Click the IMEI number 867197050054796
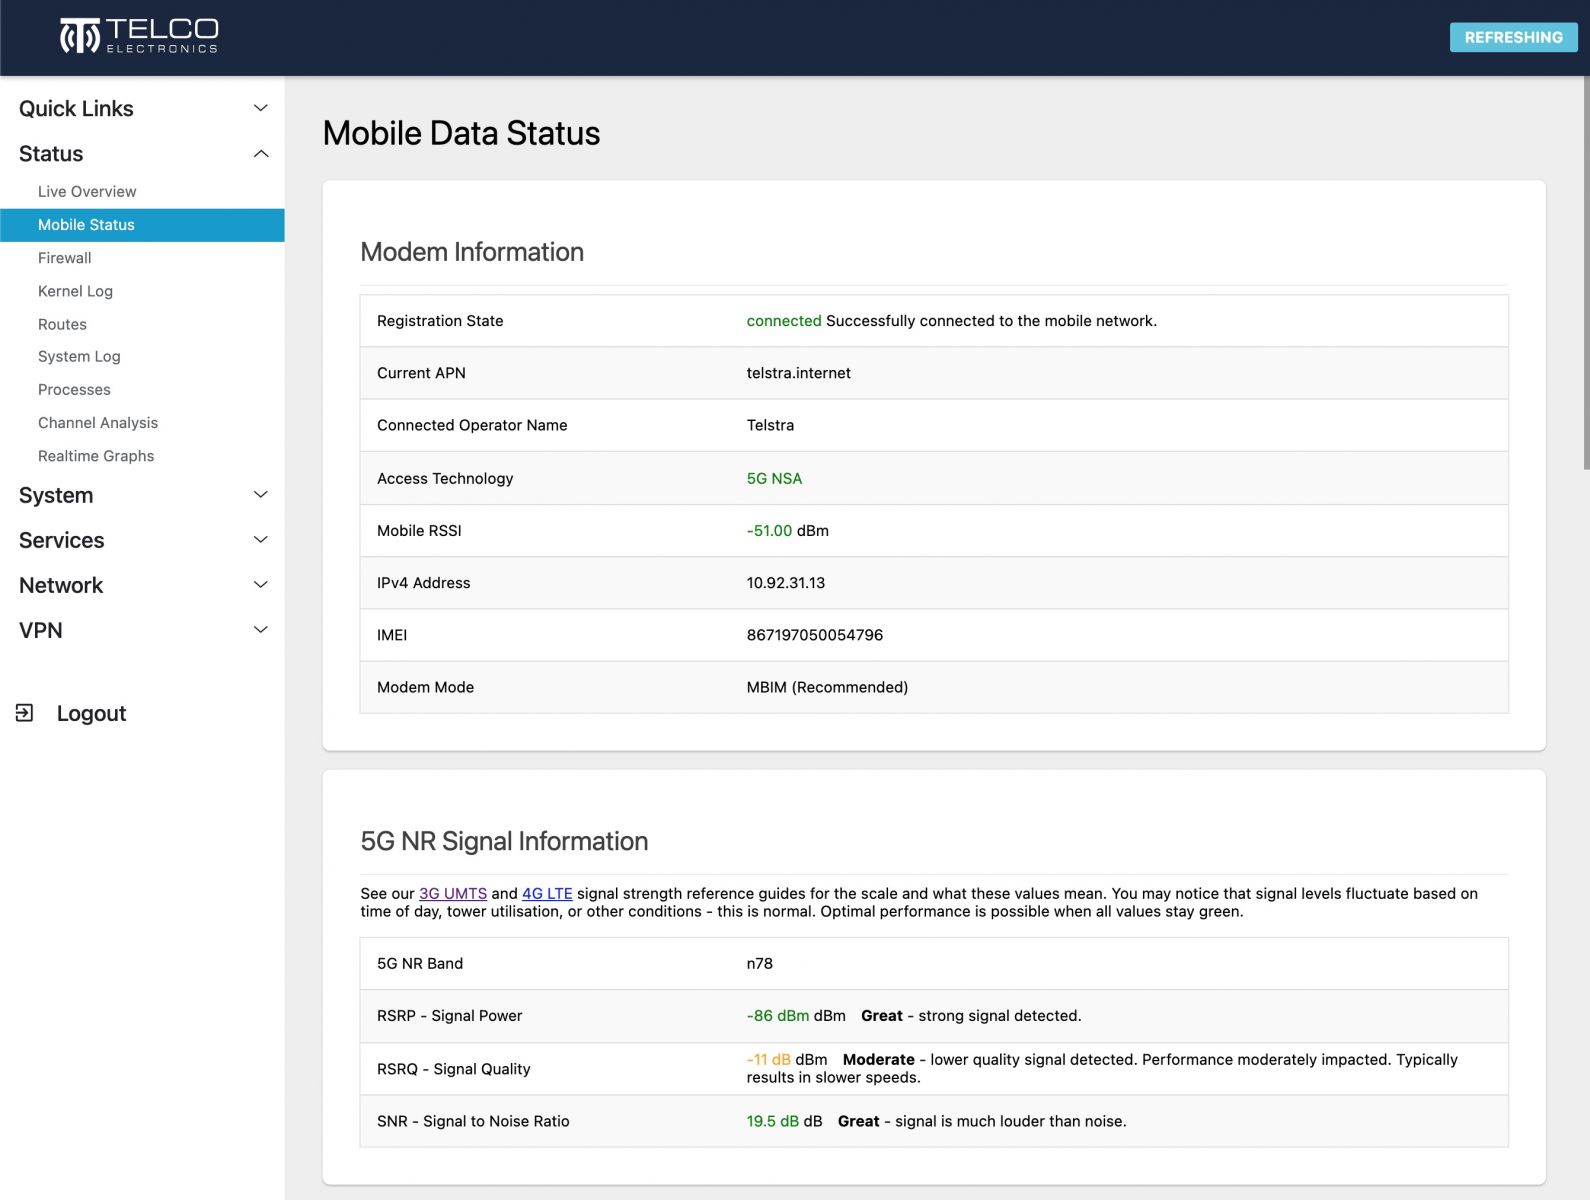This screenshot has height=1200, width=1590. click(814, 634)
